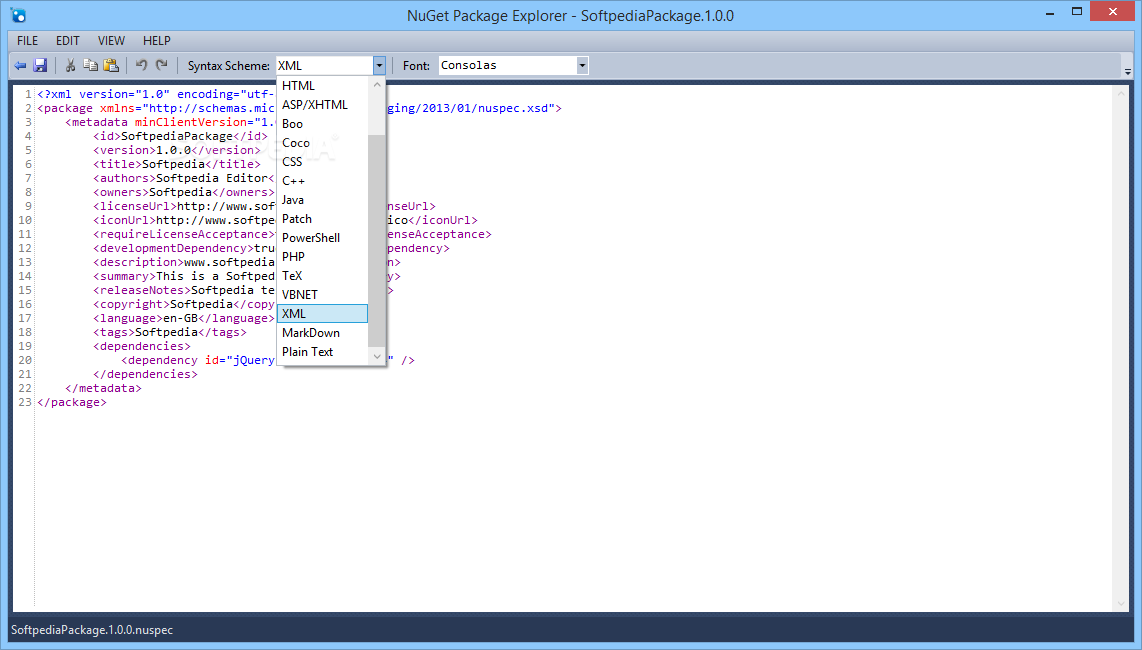Click the <id>SoftpediaPackage line in editor
The width and height of the screenshot is (1142, 650).
click(180, 136)
